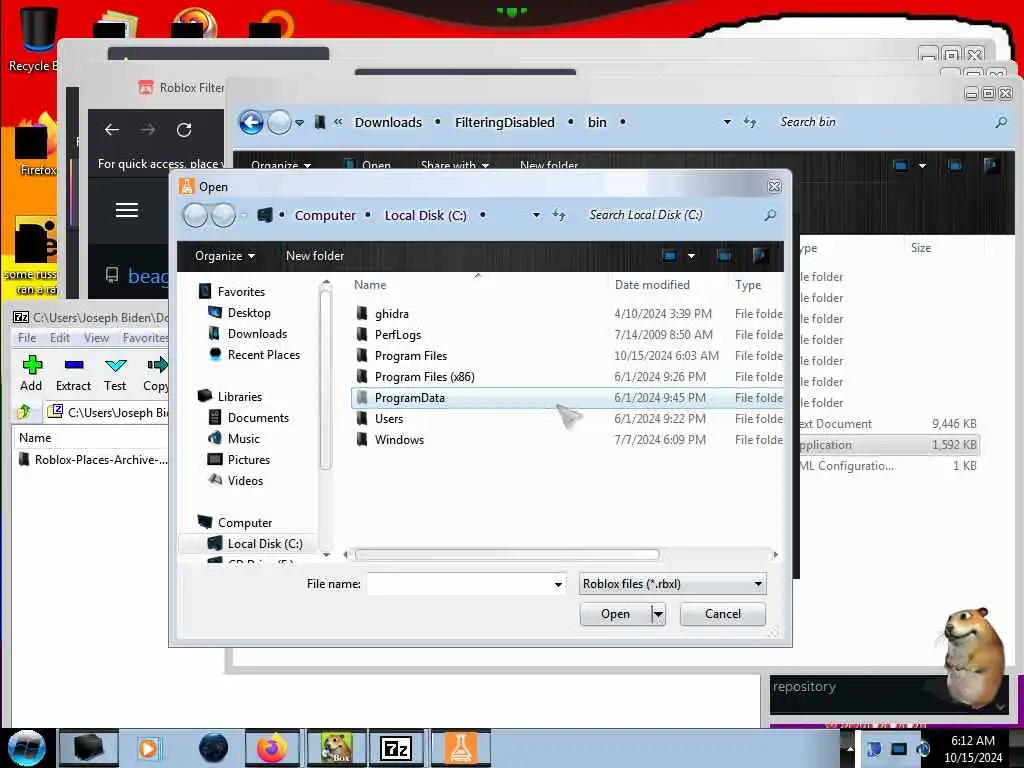Screen dimensions: 1024x768
Task: Select Local Disk (C:) in sidebar tree
Action: [264, 543]
